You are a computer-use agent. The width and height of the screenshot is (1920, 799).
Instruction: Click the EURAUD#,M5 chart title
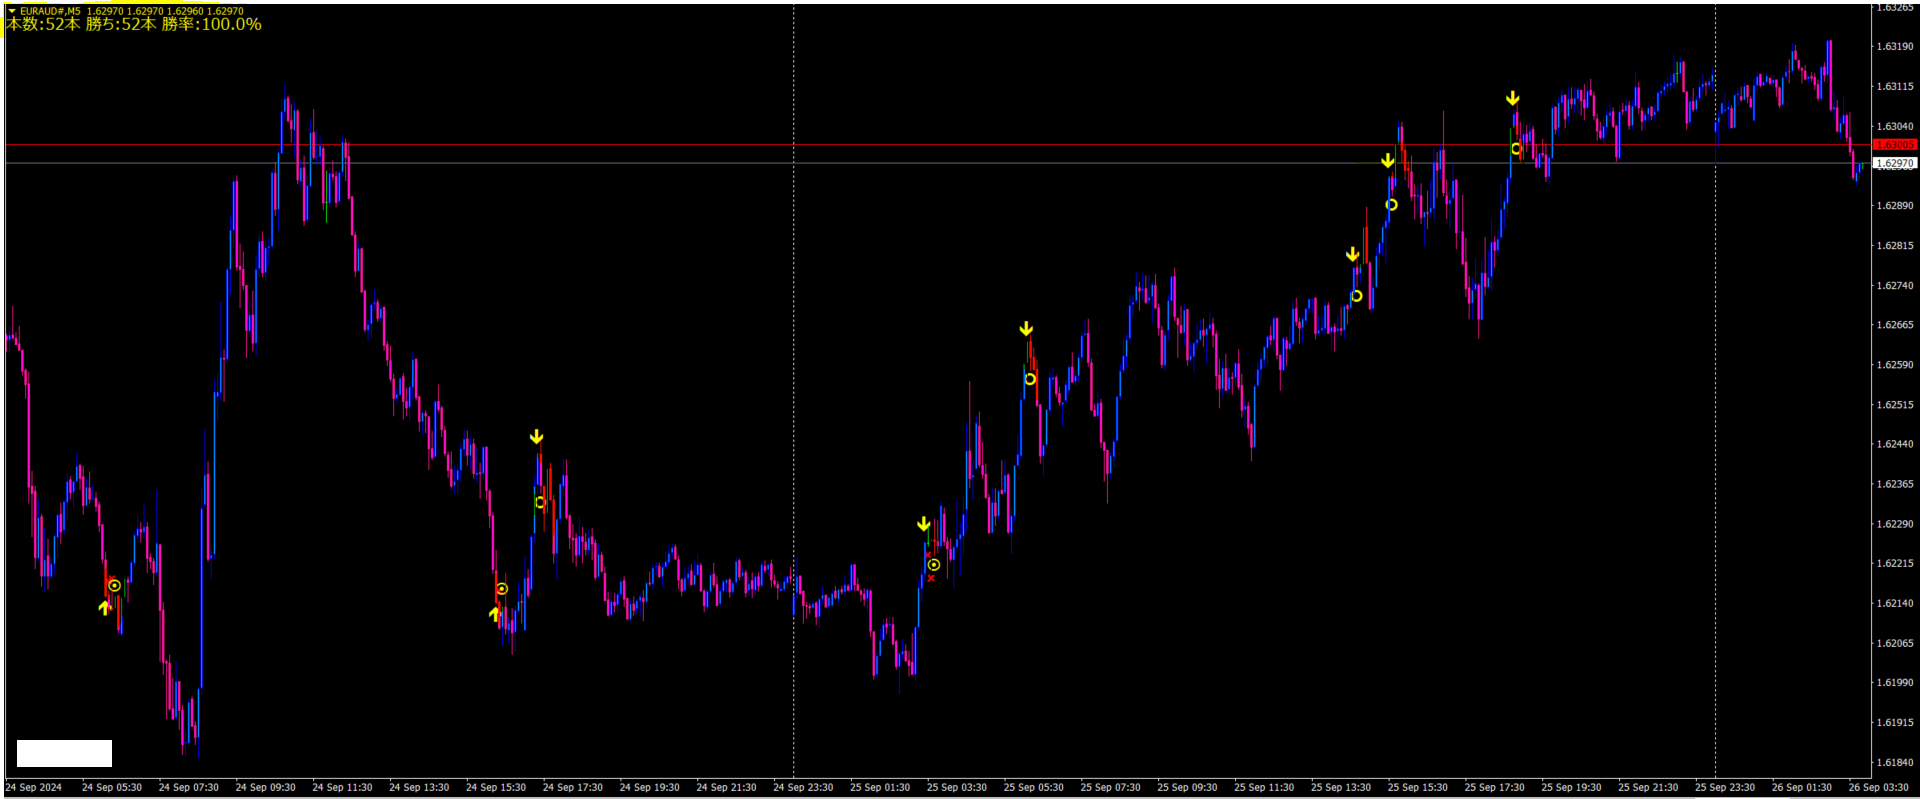click(x=50, y=11)
